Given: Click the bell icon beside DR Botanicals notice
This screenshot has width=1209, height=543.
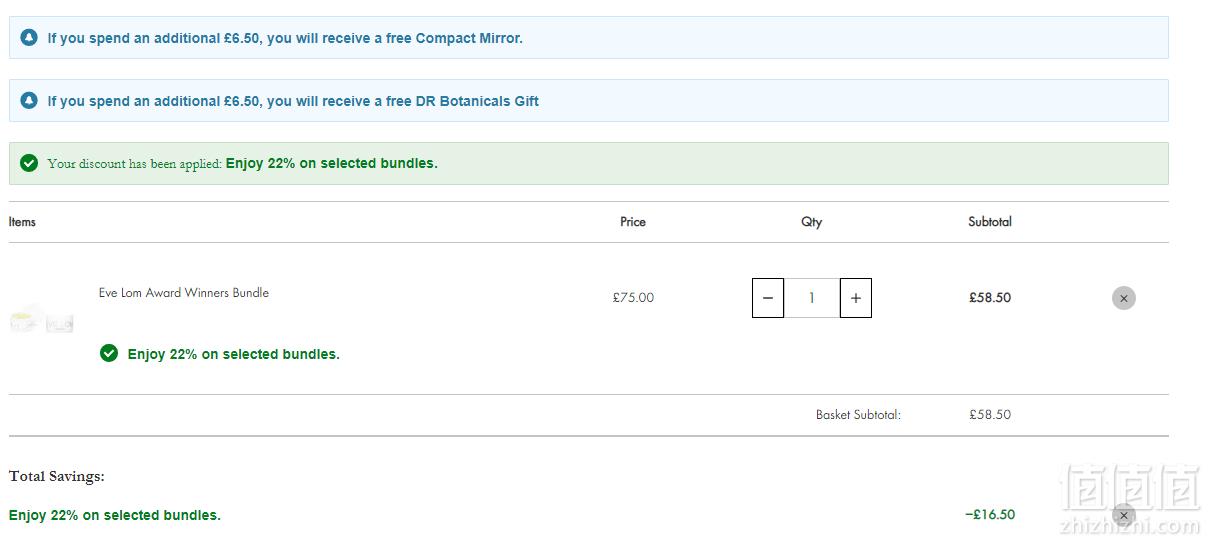Looking at the screenshot, I should point(29,101).
